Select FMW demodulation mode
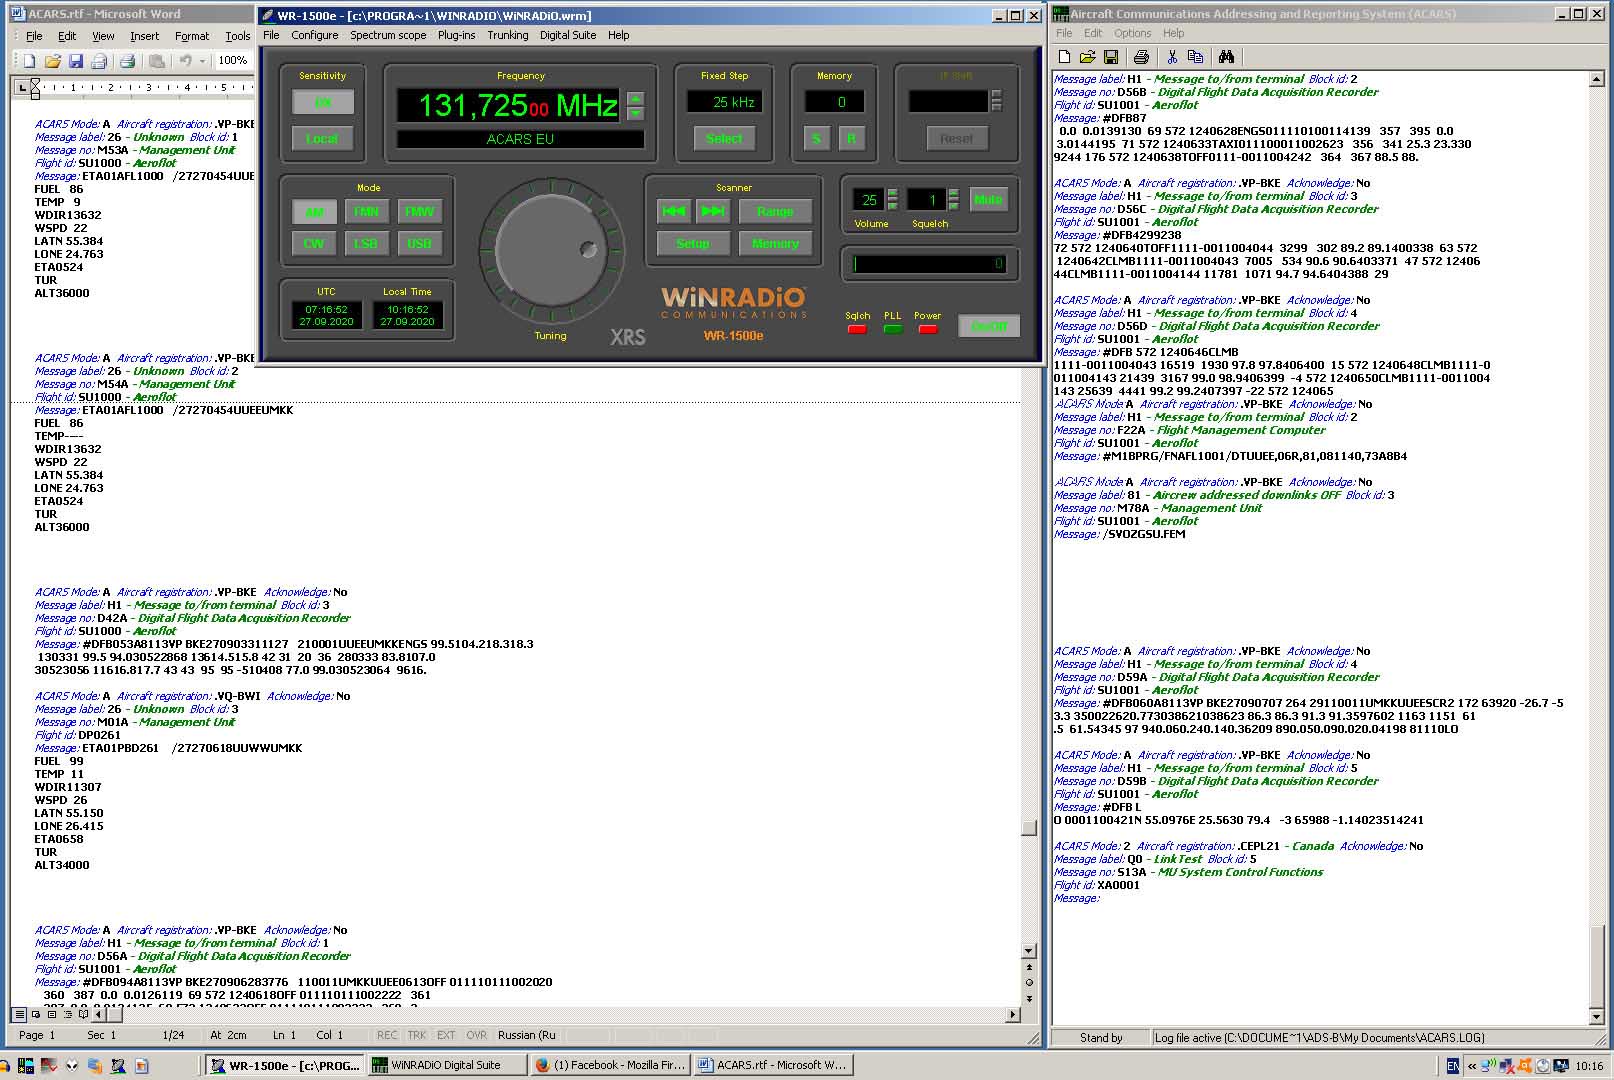 point(419,212)
